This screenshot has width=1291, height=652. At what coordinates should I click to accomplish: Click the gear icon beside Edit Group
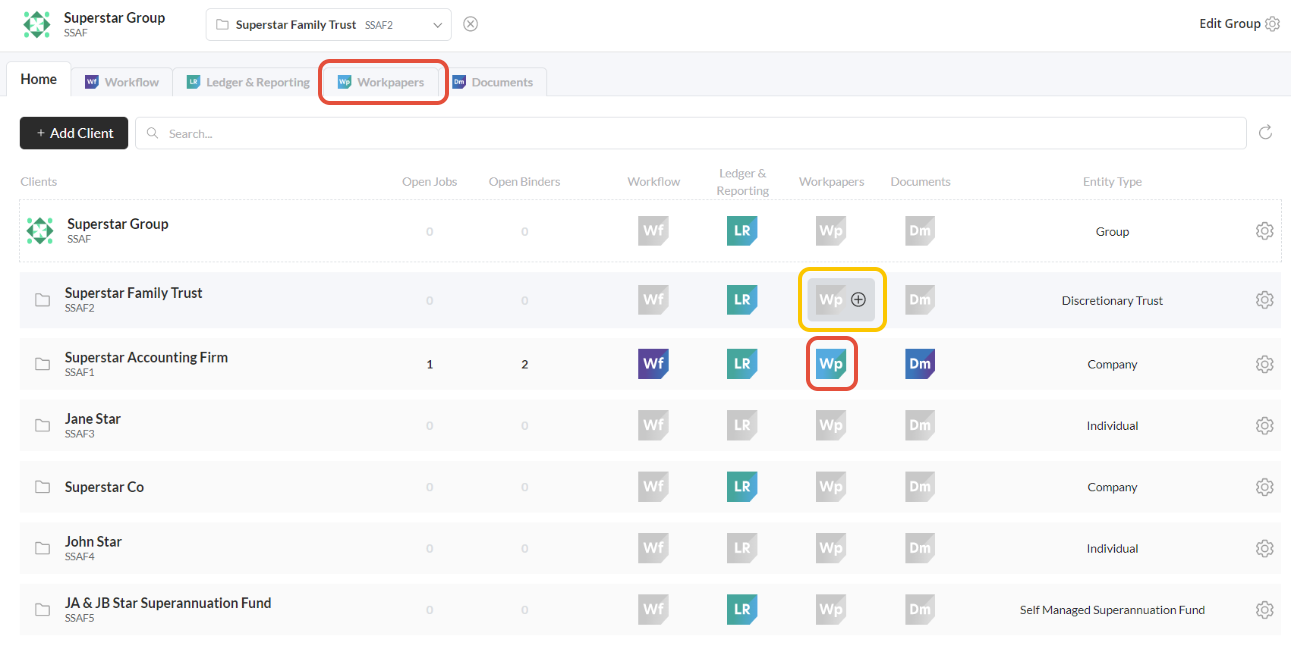coord(1272,23)
